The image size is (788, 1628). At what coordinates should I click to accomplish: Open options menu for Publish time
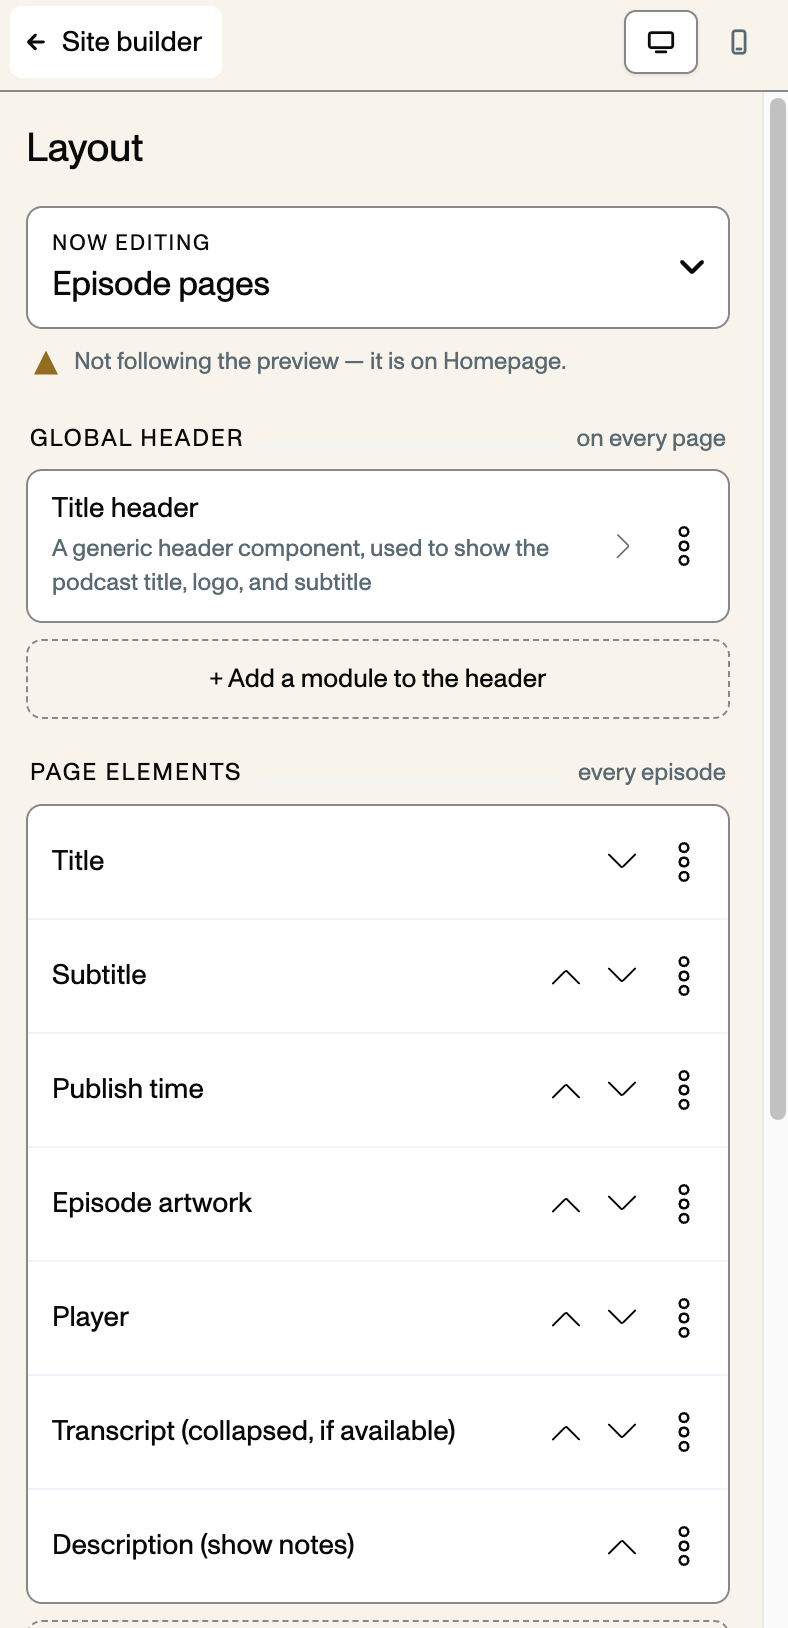pos(684,1090)
